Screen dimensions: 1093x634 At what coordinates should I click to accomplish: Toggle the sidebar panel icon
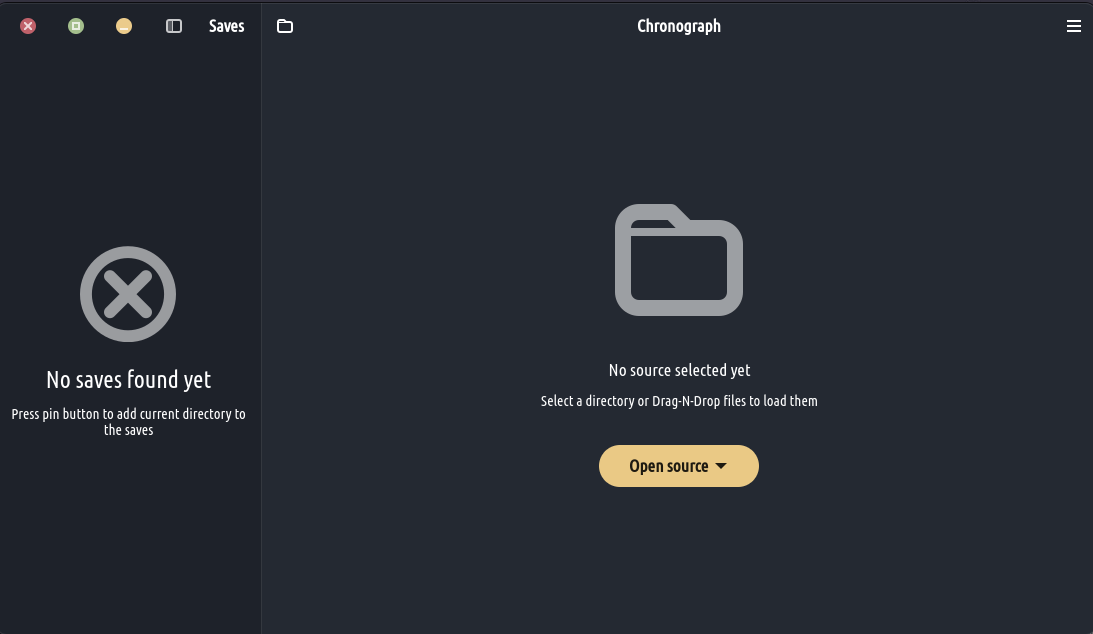(174, 26)
